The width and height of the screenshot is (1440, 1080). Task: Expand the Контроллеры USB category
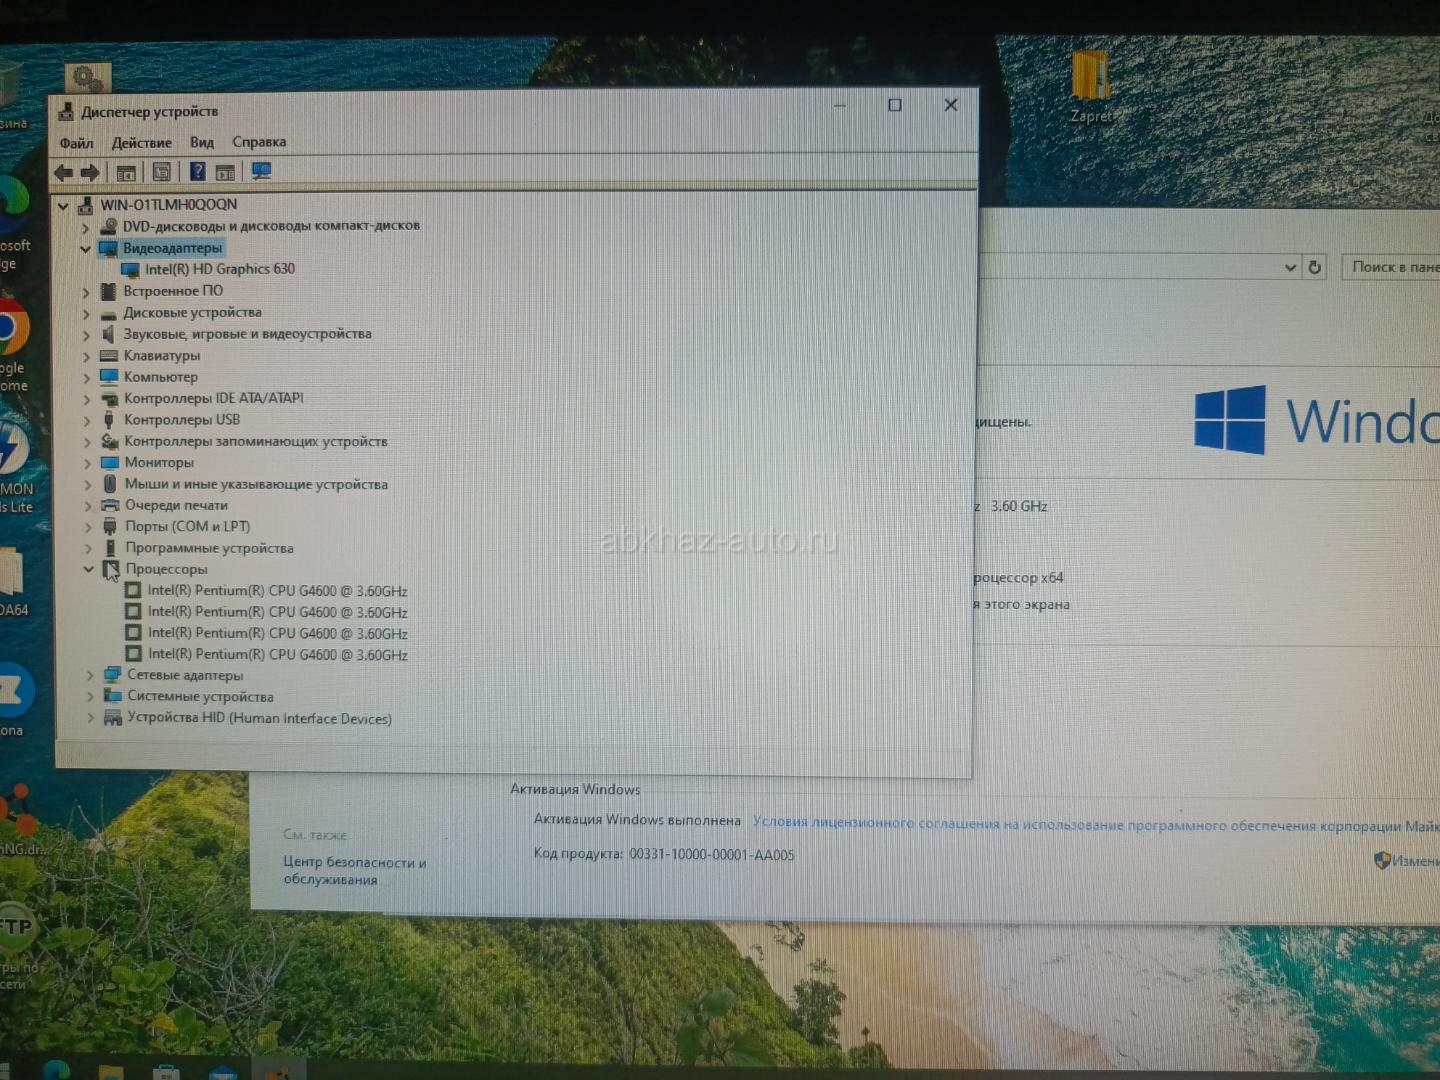click(x=87, y=420)
